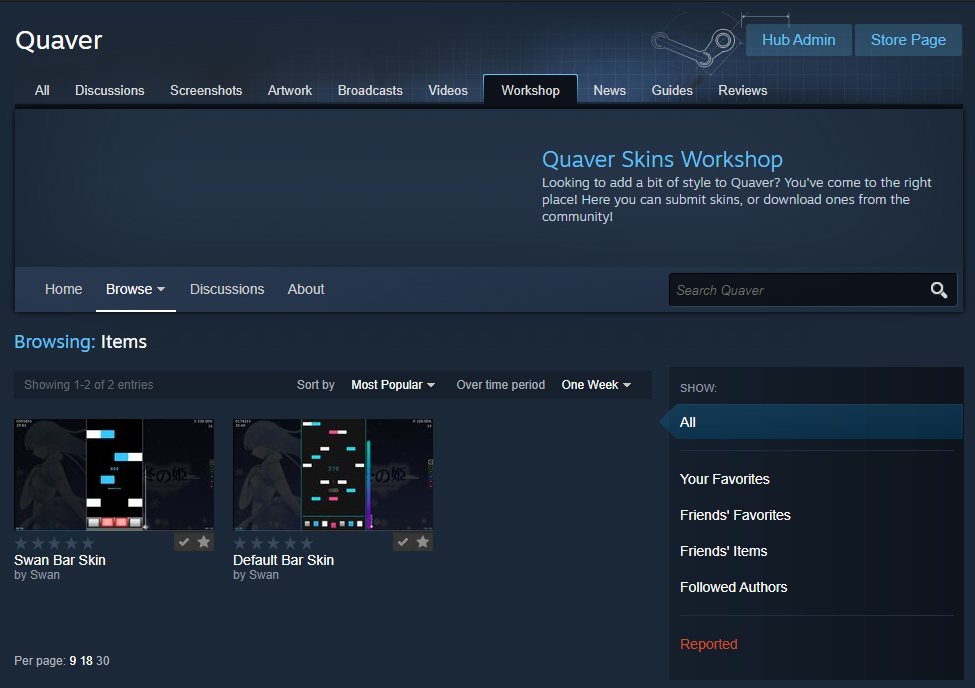Go to the Store Page
The width and height of the screenshot is (975, 688).
point(907,40)
